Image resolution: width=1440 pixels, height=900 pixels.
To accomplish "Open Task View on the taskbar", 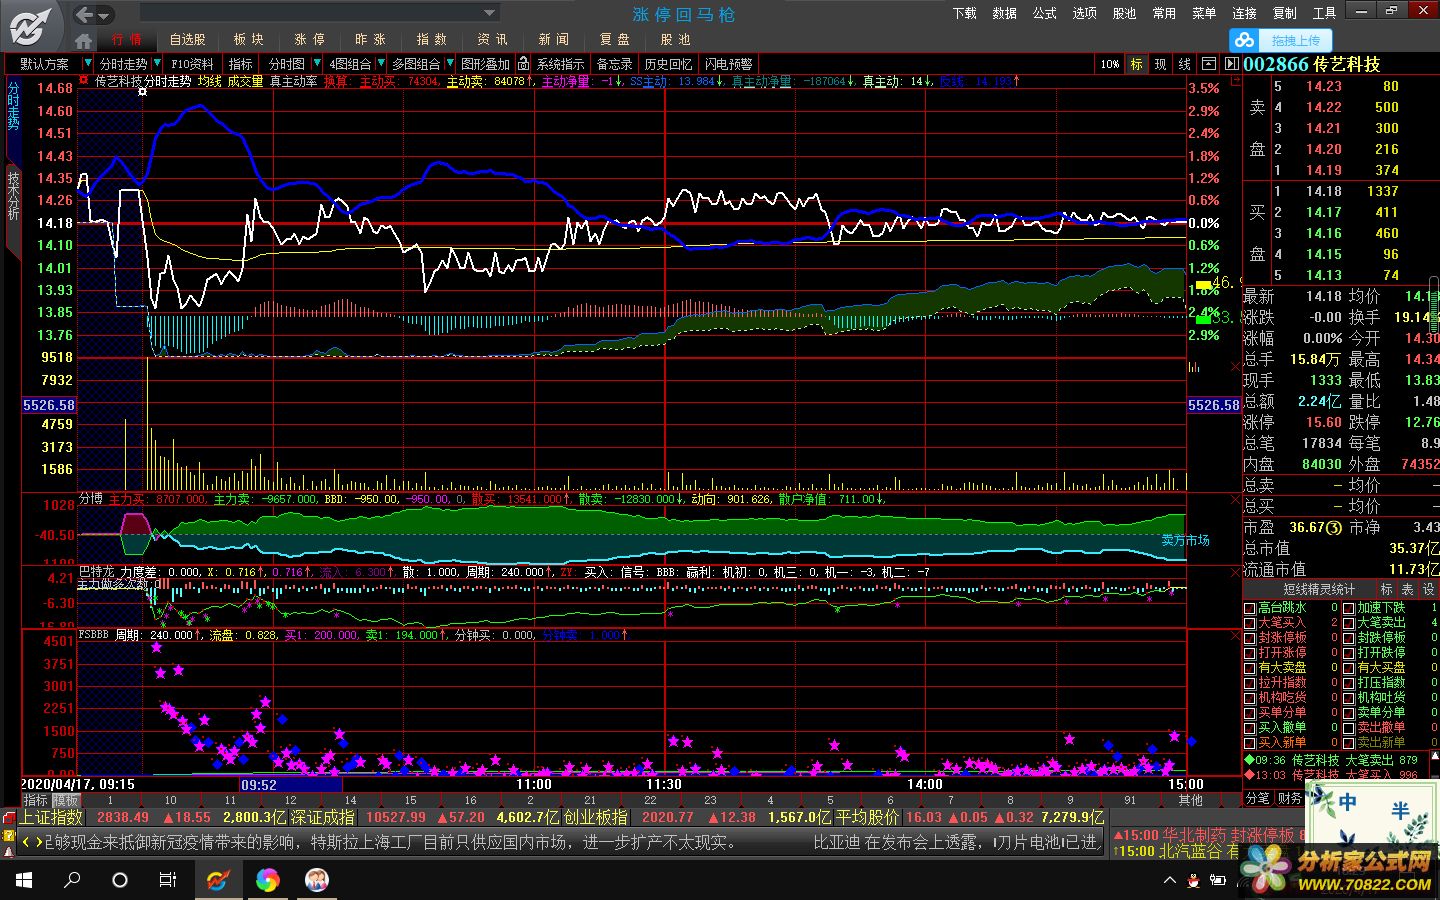I will [168, 880].
